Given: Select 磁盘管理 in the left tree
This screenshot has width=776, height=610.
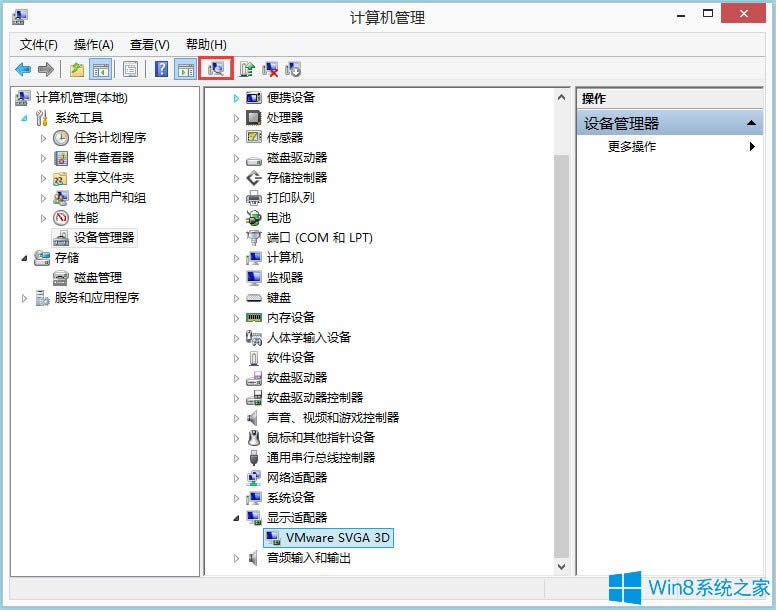Looking at the screenshot, I should [x=97, y=277].
